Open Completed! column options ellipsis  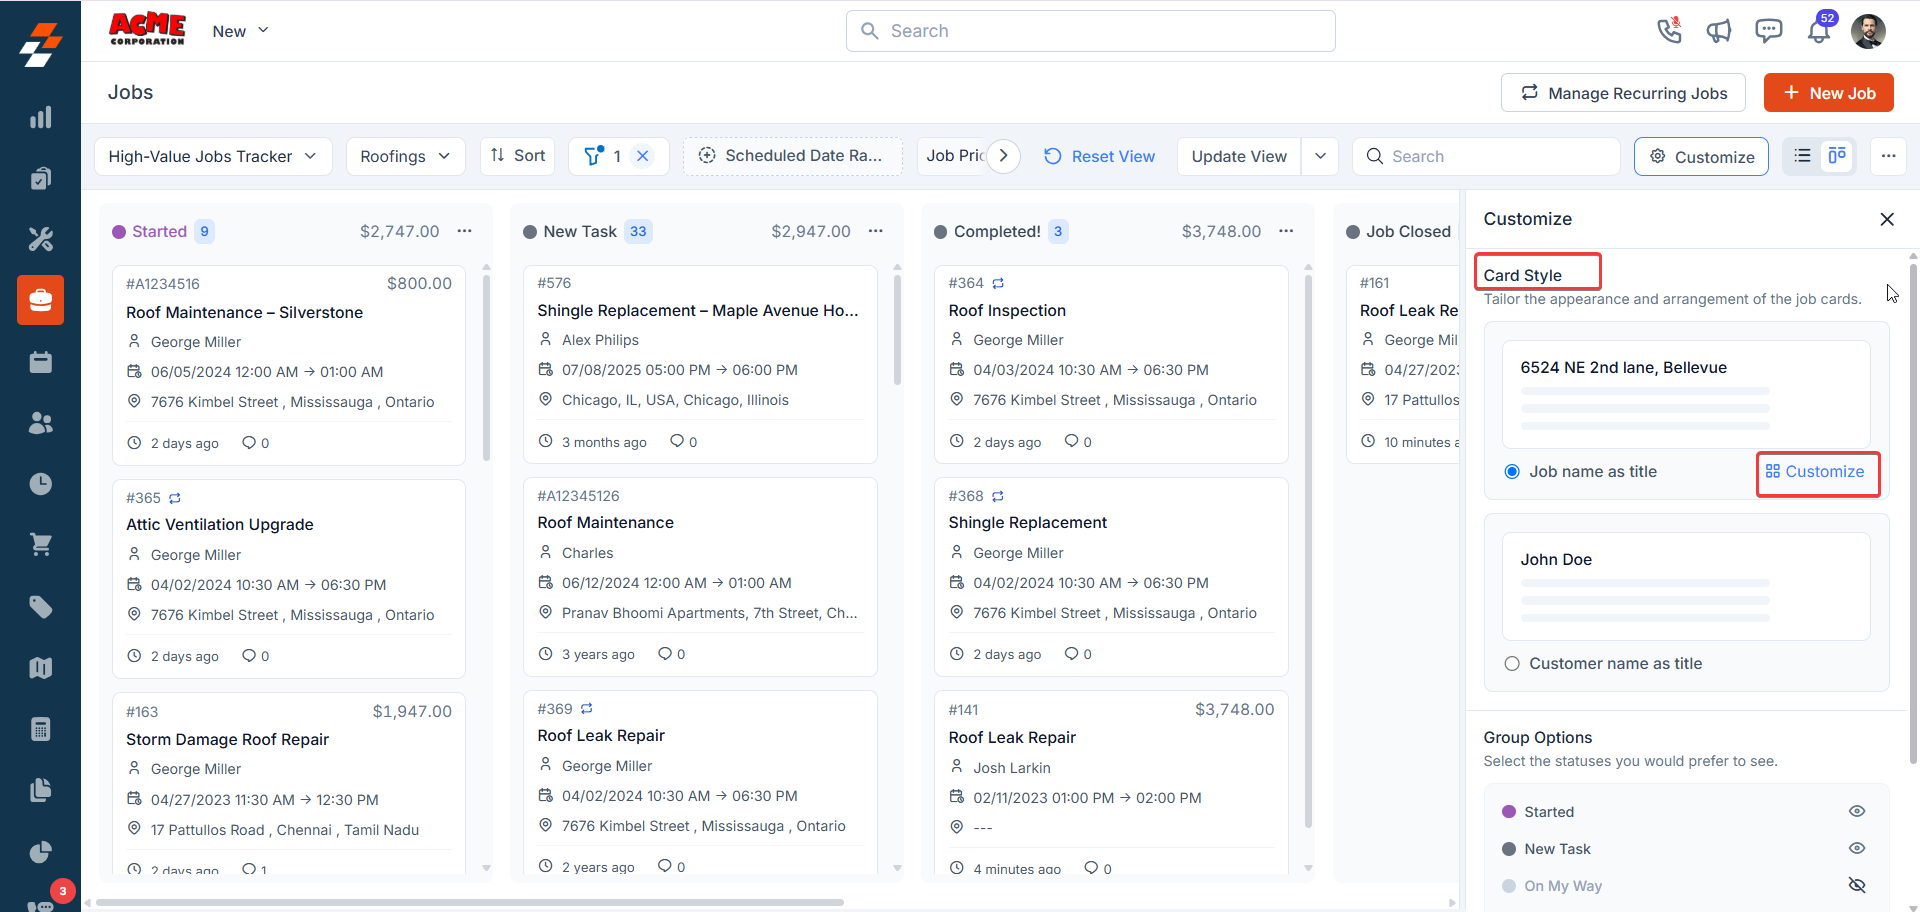coord(1286,231)
